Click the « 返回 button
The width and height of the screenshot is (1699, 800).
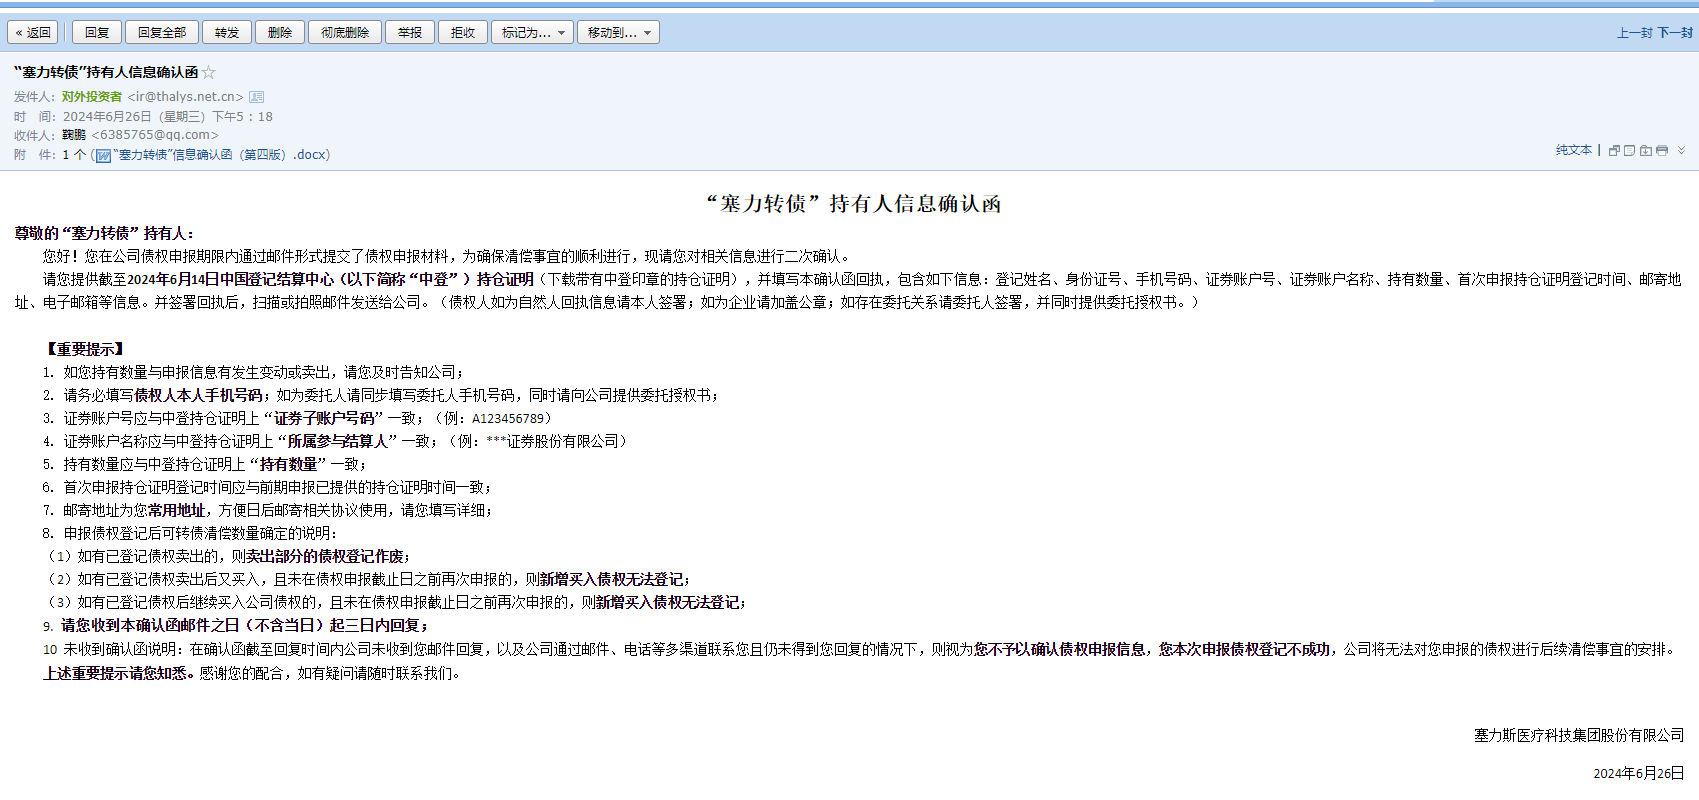(x=33, y=33)
